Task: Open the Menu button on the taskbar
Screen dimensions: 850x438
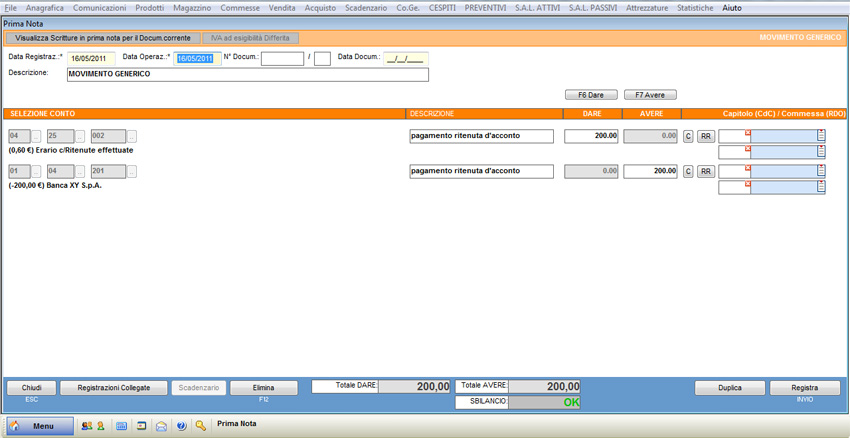Action: pos(40,425)
